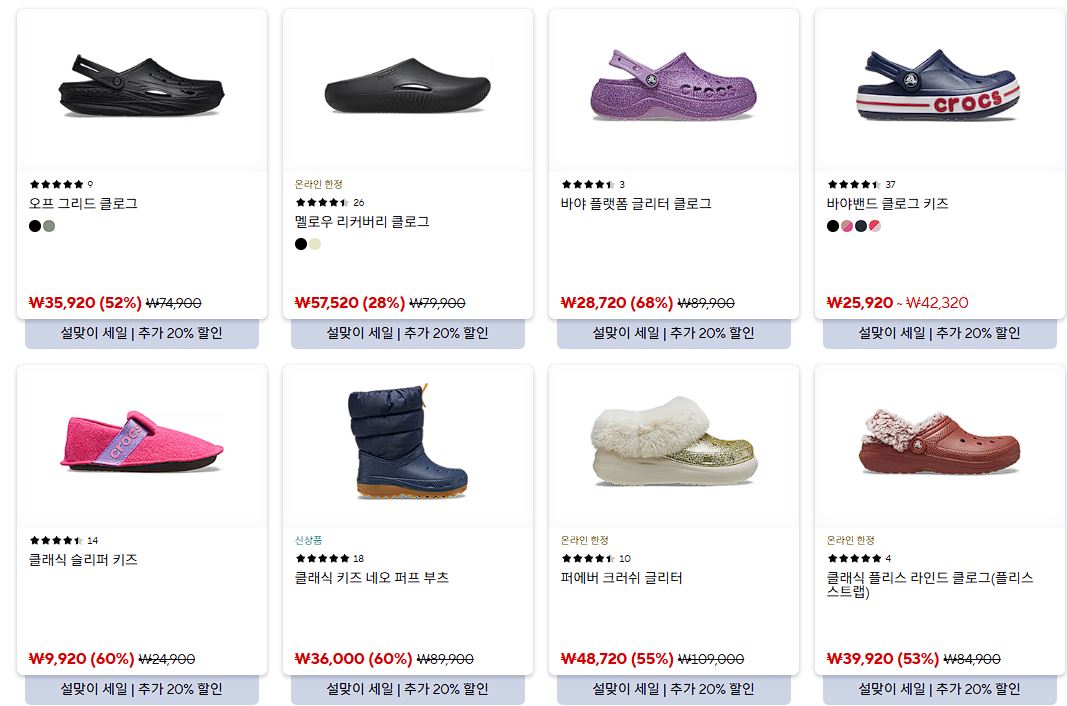View the navy puff boot image
Image resolution: width=1067 pixels, height=706 pixels.
[408, 441]
